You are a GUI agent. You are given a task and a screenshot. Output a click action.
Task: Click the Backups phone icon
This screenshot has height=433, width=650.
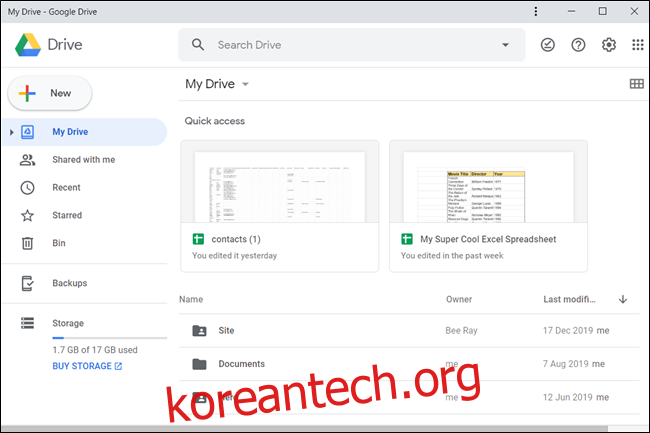coord(27,283)
